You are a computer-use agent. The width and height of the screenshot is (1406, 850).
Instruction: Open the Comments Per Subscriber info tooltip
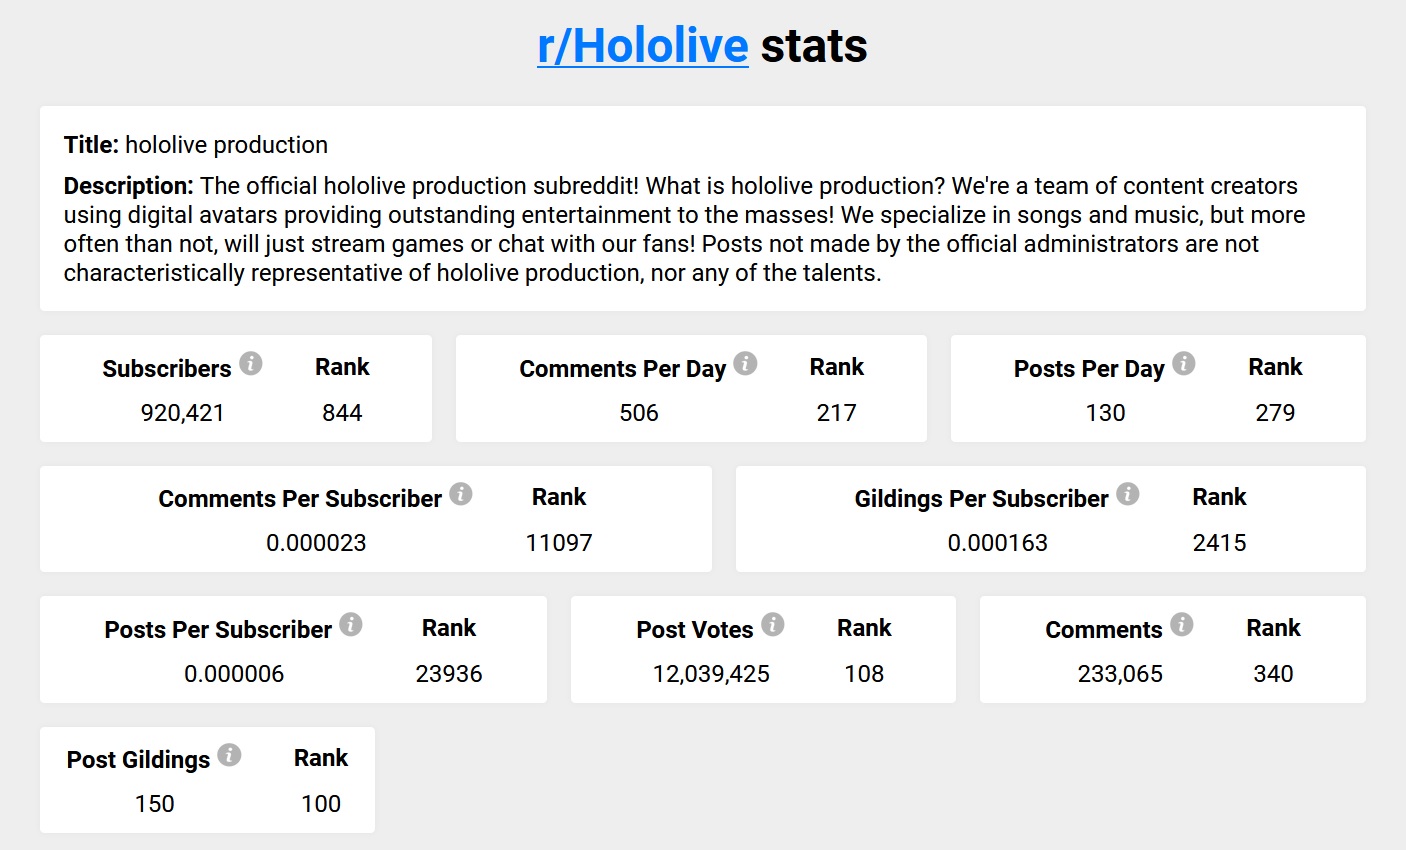tap(460, 493)
